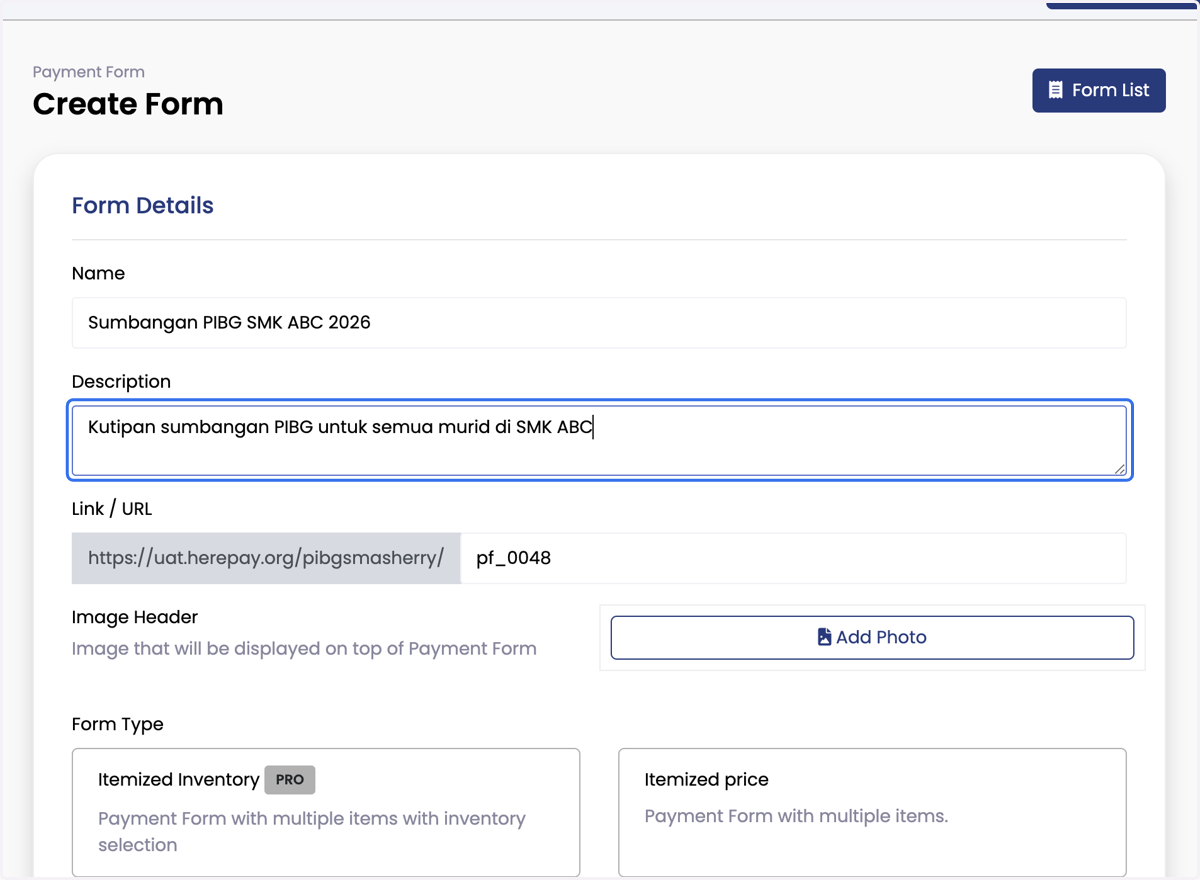Edit the pf_0048 URL slug field
Viewport: 1200px width, 880px height.
(x=793, y=558)
